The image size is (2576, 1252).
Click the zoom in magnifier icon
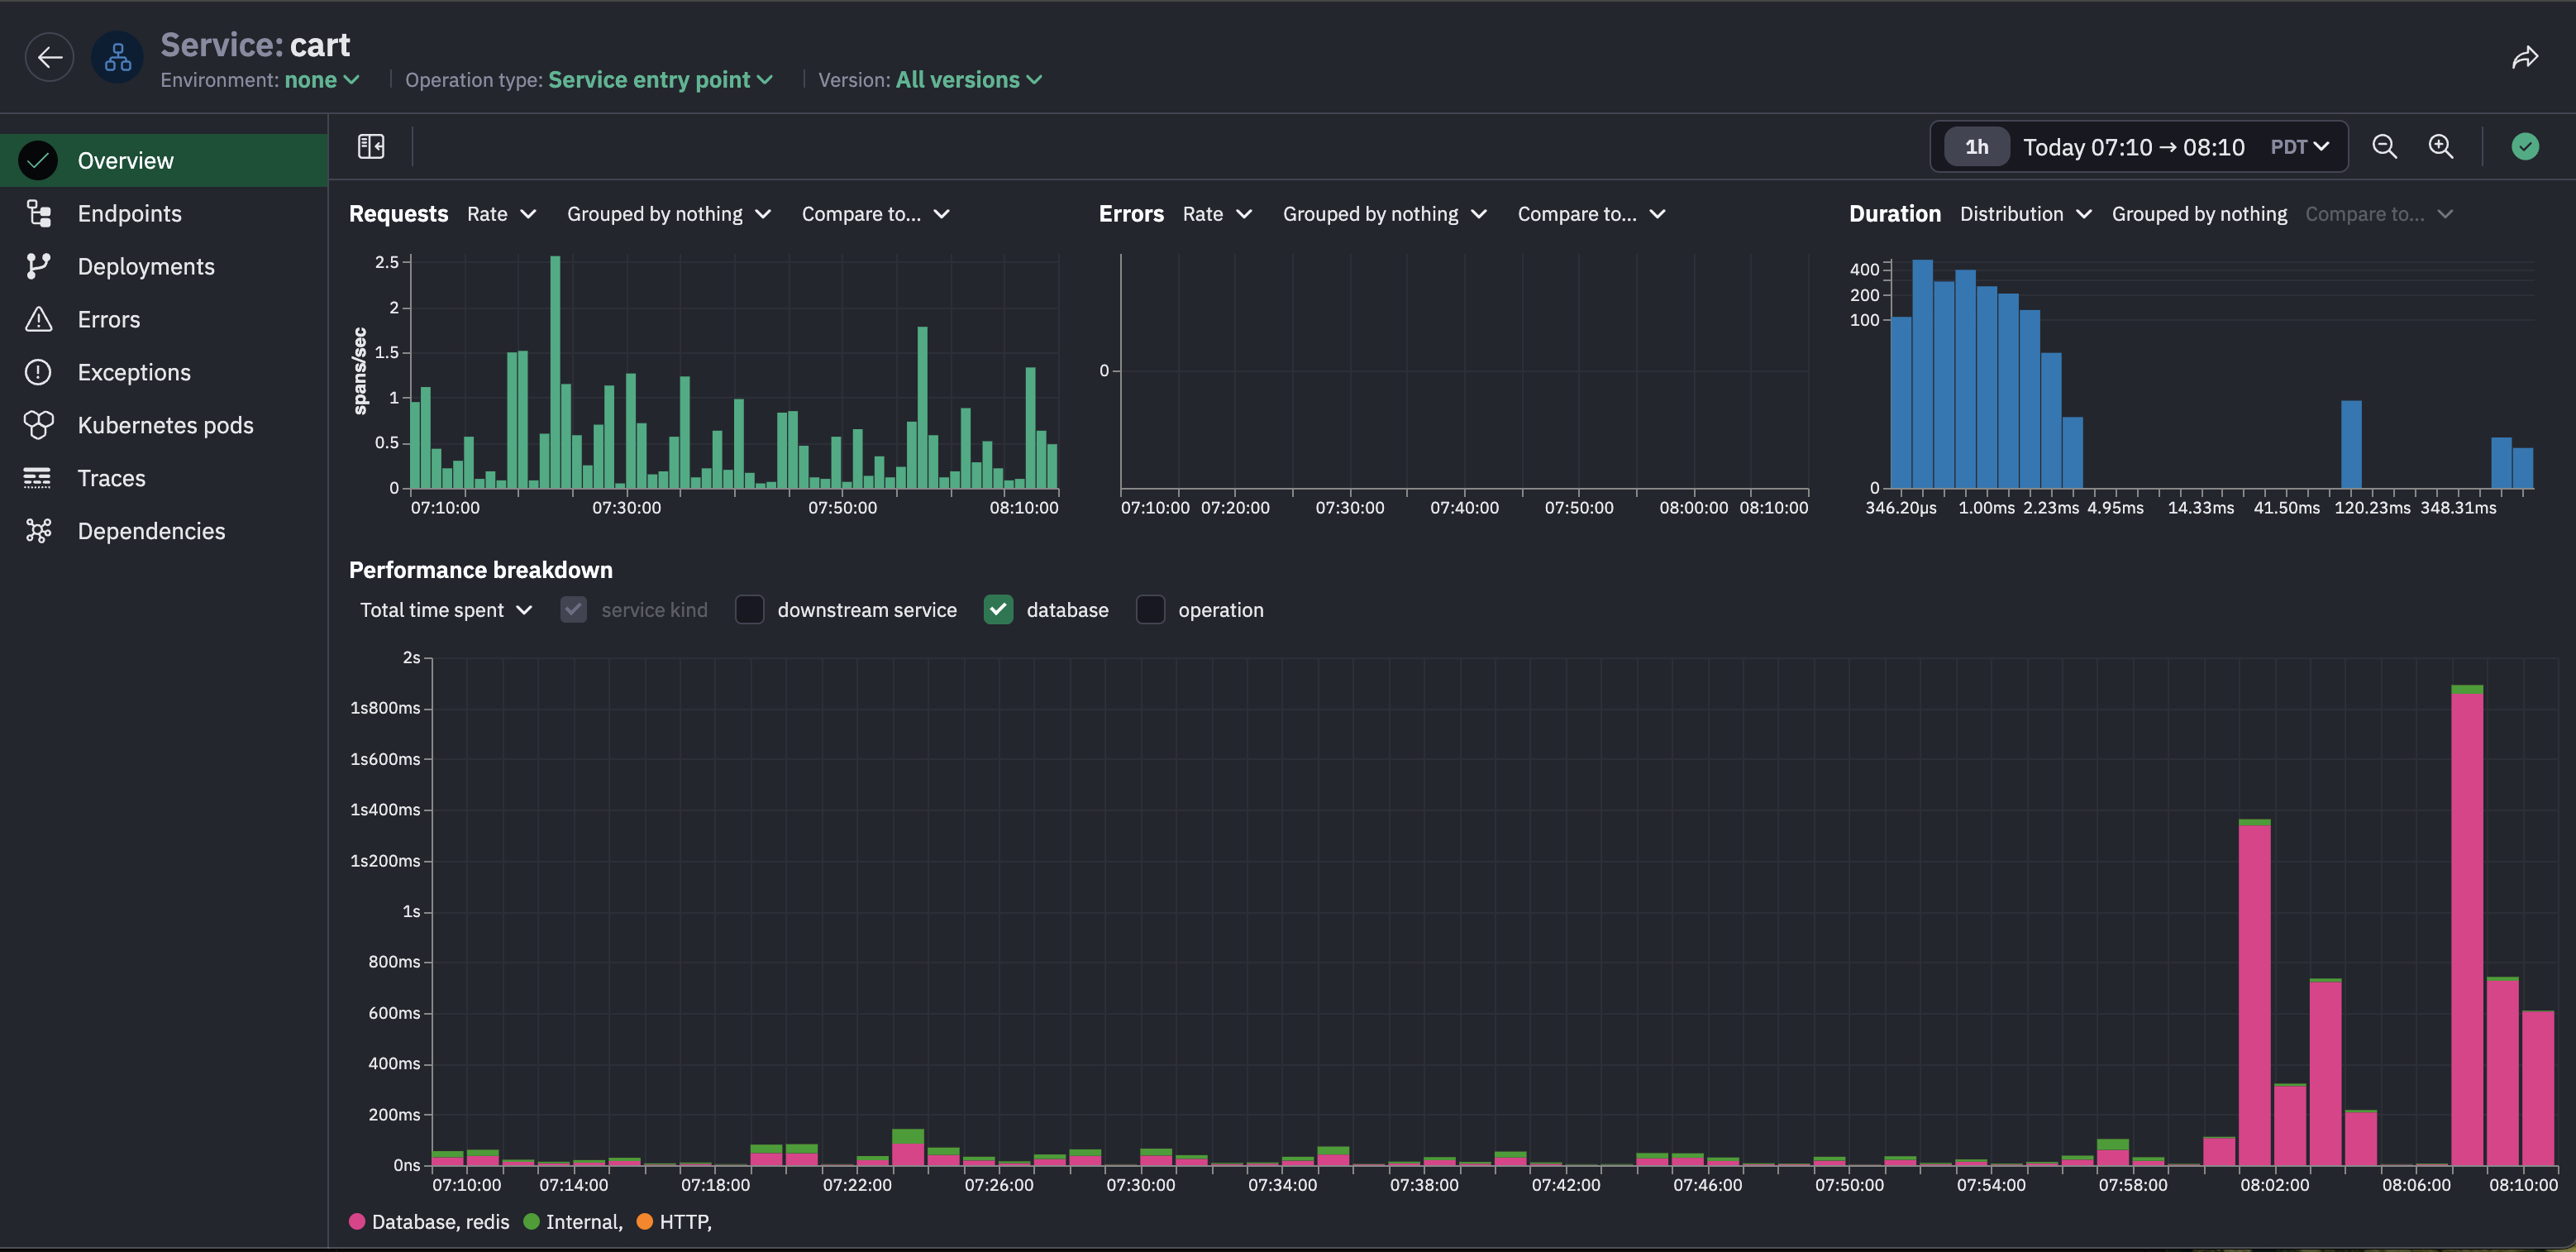[2440, 147]
